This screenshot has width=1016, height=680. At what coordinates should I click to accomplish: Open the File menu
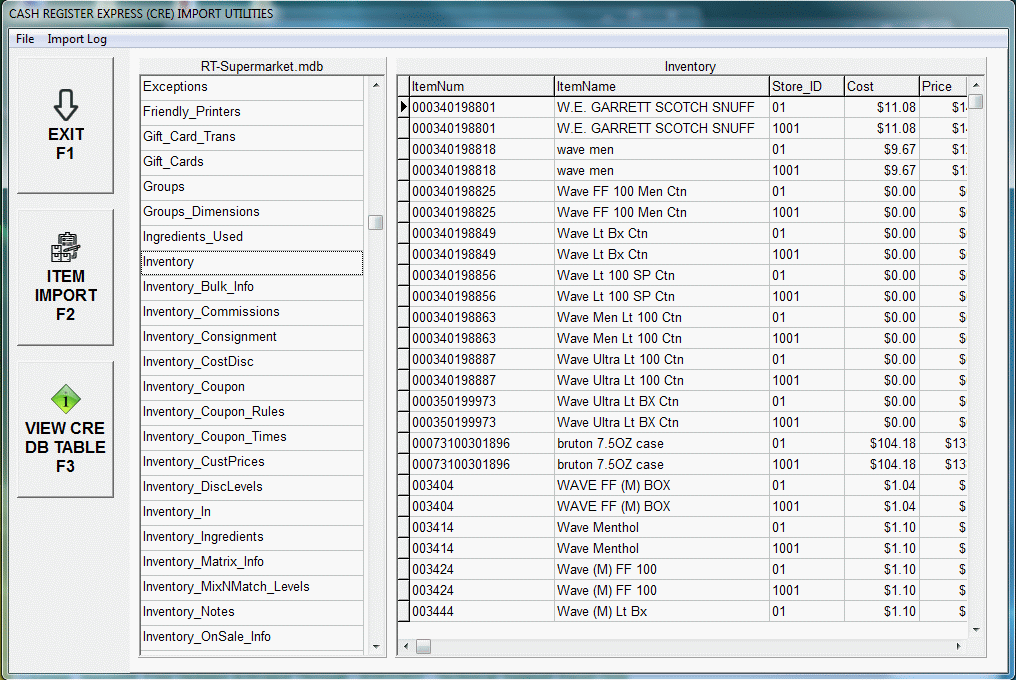click(25, 39)
